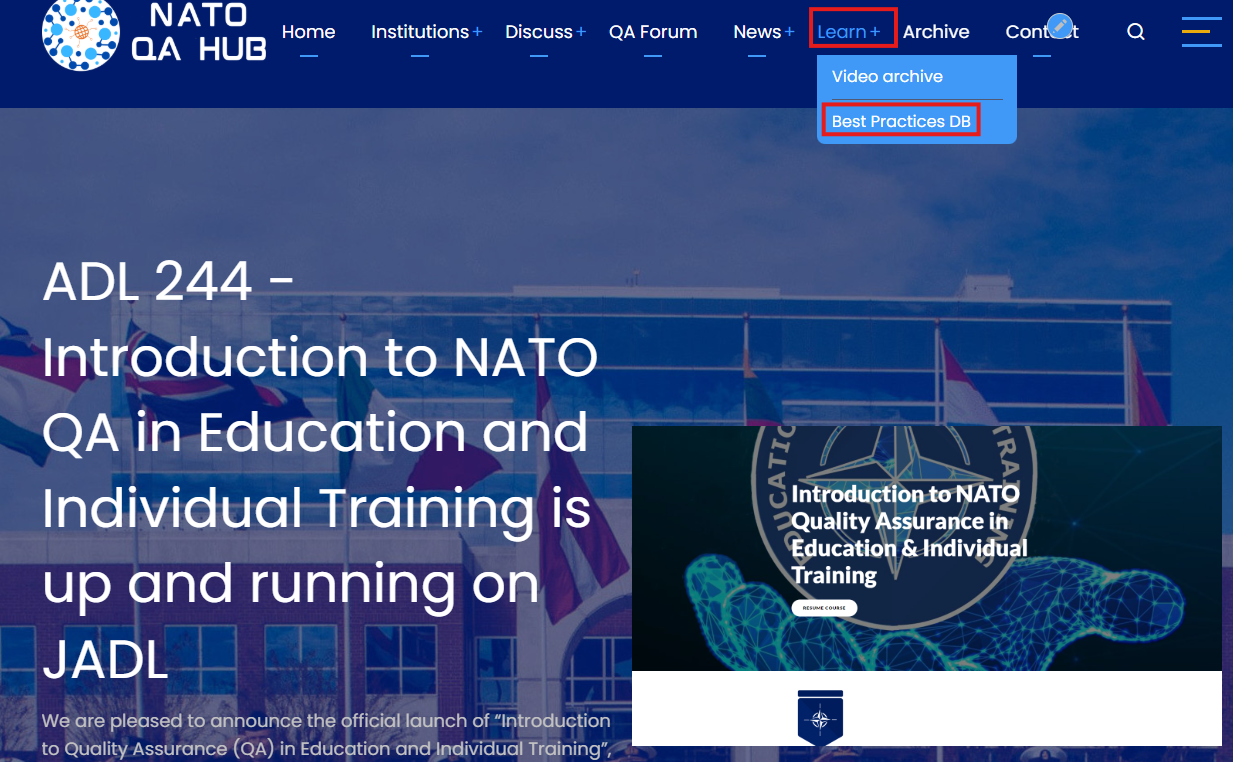Expand the Discuss dropdown
This screenshot has width=1233, height=762.
538,31
